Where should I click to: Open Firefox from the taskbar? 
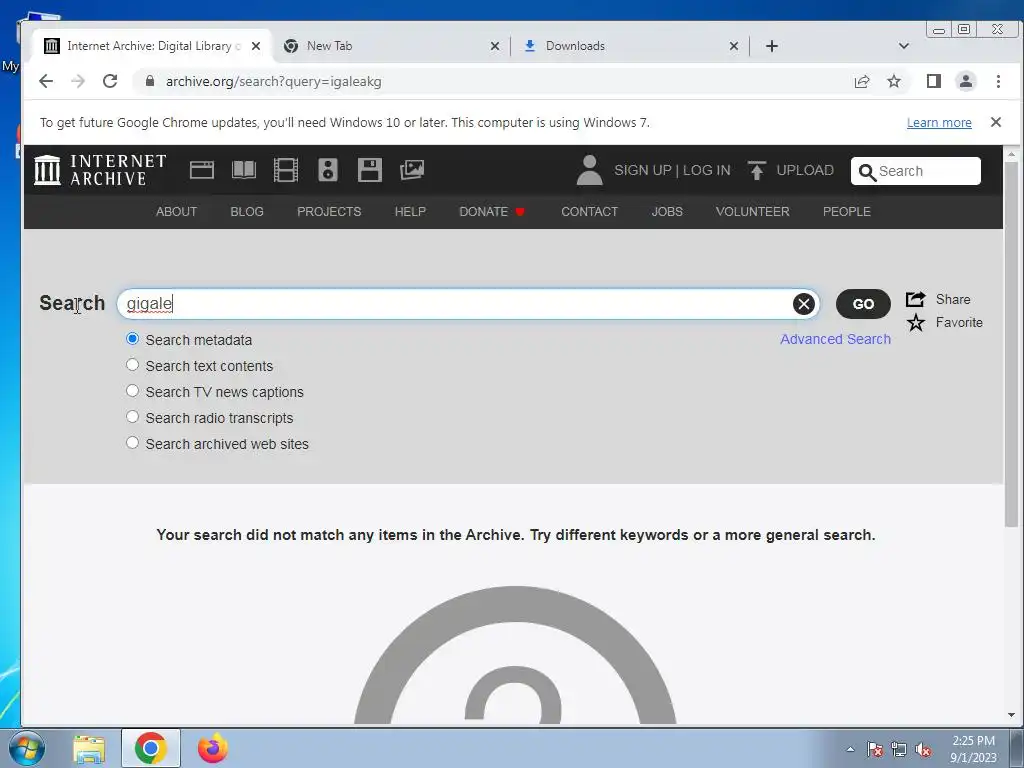pyautogui.click(x=213, y=748)
